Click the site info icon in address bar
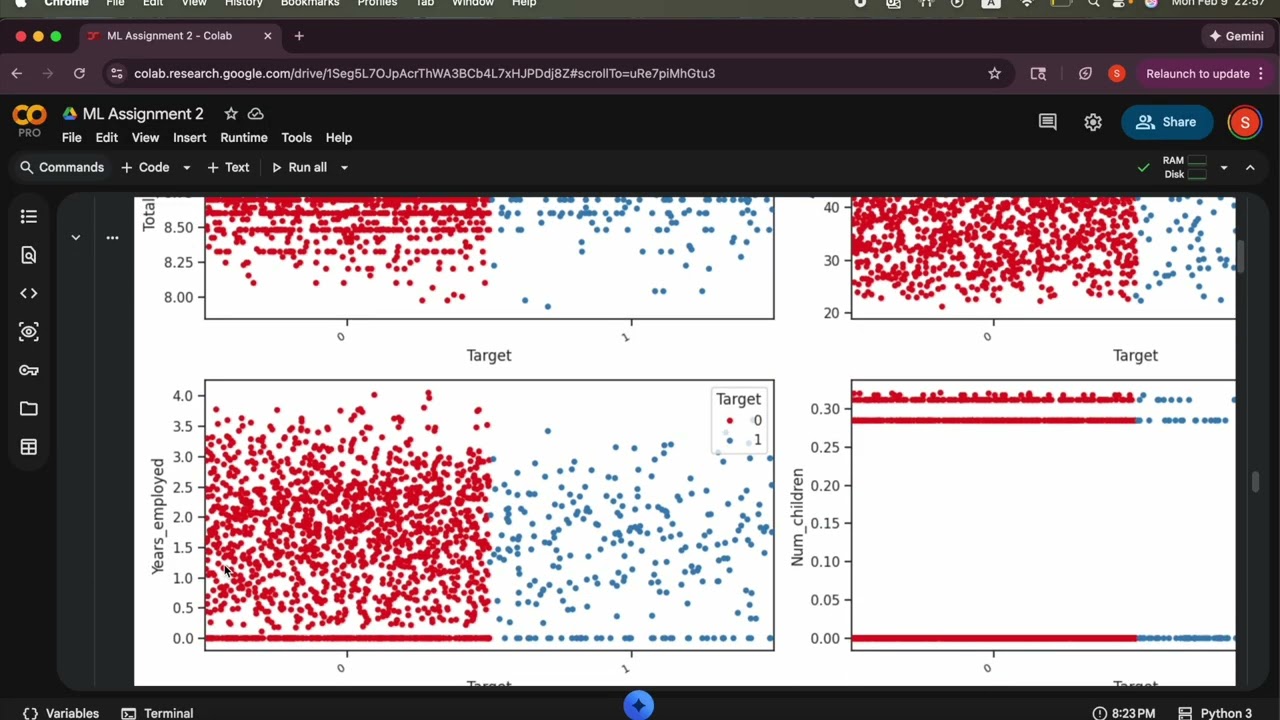 tap(117, 73)
